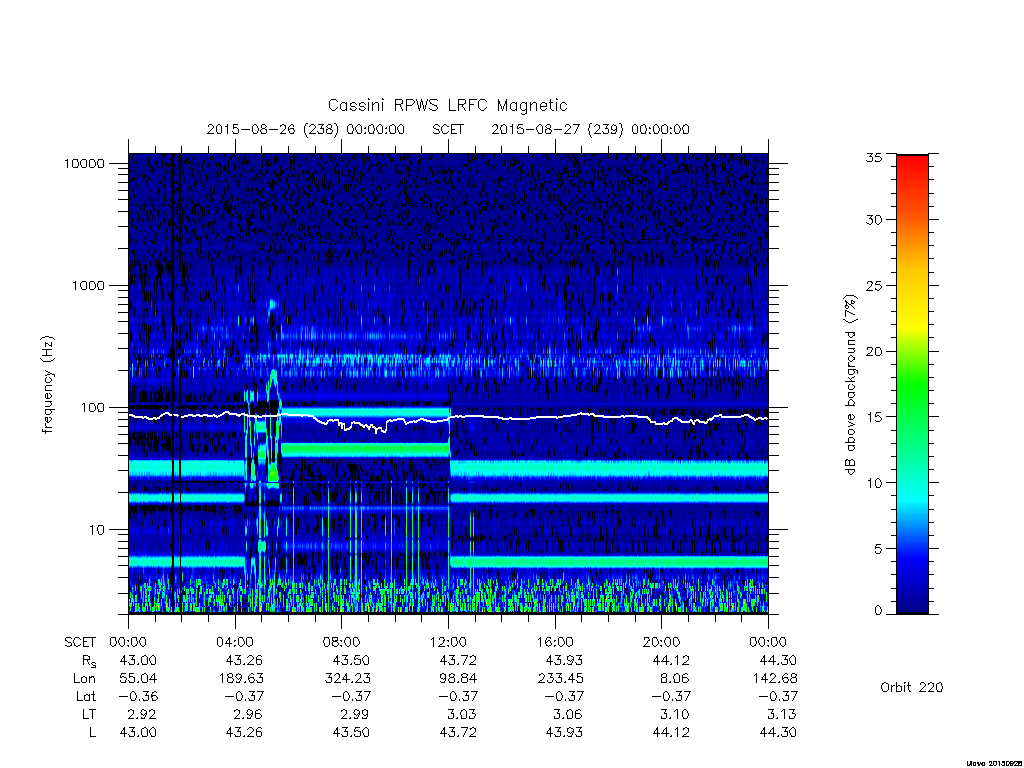The width and height of the screenshot is (1024, 768).
Task: Click the 12:00 SCET time axis label
Action: (x=448, y=642)
